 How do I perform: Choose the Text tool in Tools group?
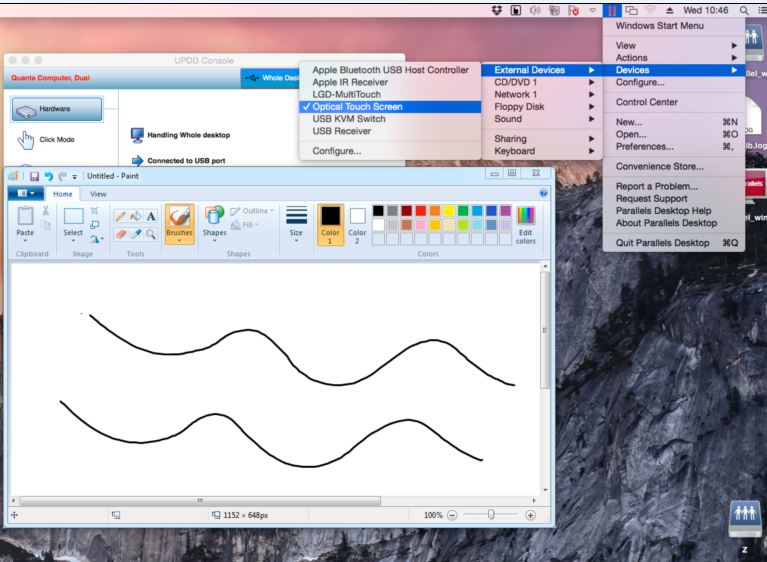point(151,216)
